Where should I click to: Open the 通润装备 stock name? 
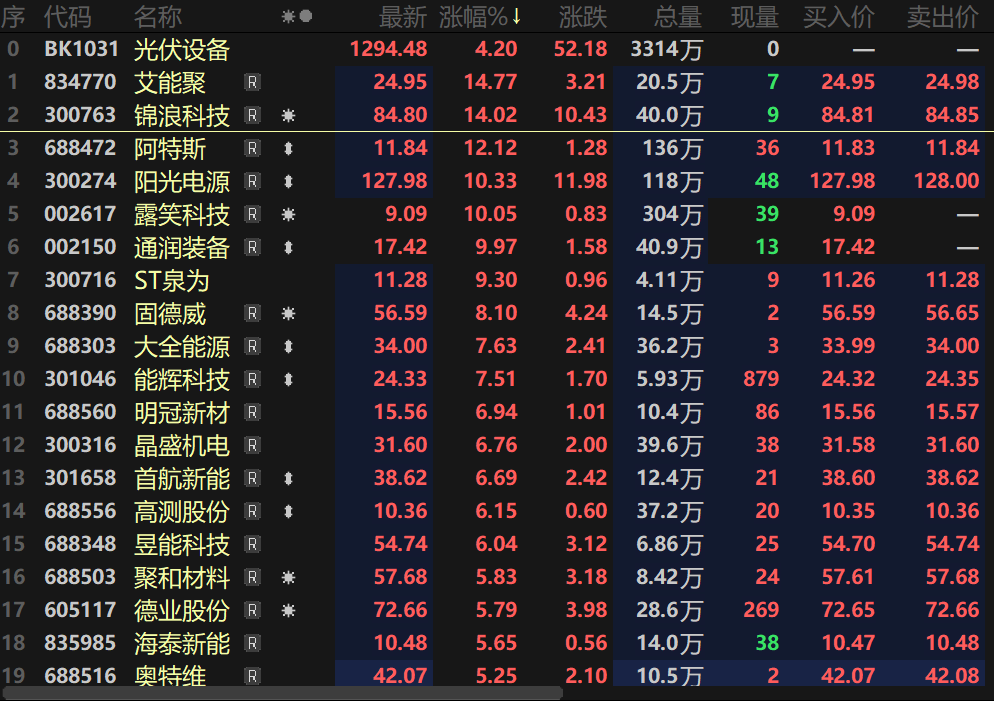(182, 247)
